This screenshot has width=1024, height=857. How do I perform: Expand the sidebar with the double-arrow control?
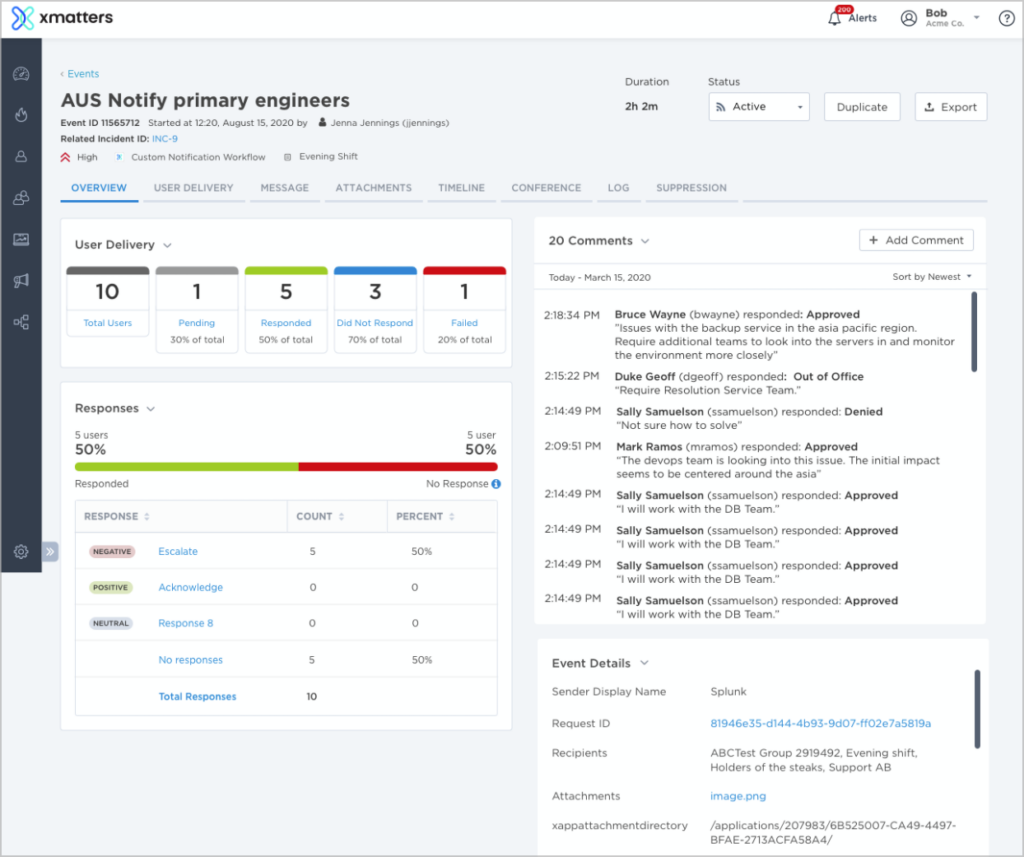click(x=48, y=551)
